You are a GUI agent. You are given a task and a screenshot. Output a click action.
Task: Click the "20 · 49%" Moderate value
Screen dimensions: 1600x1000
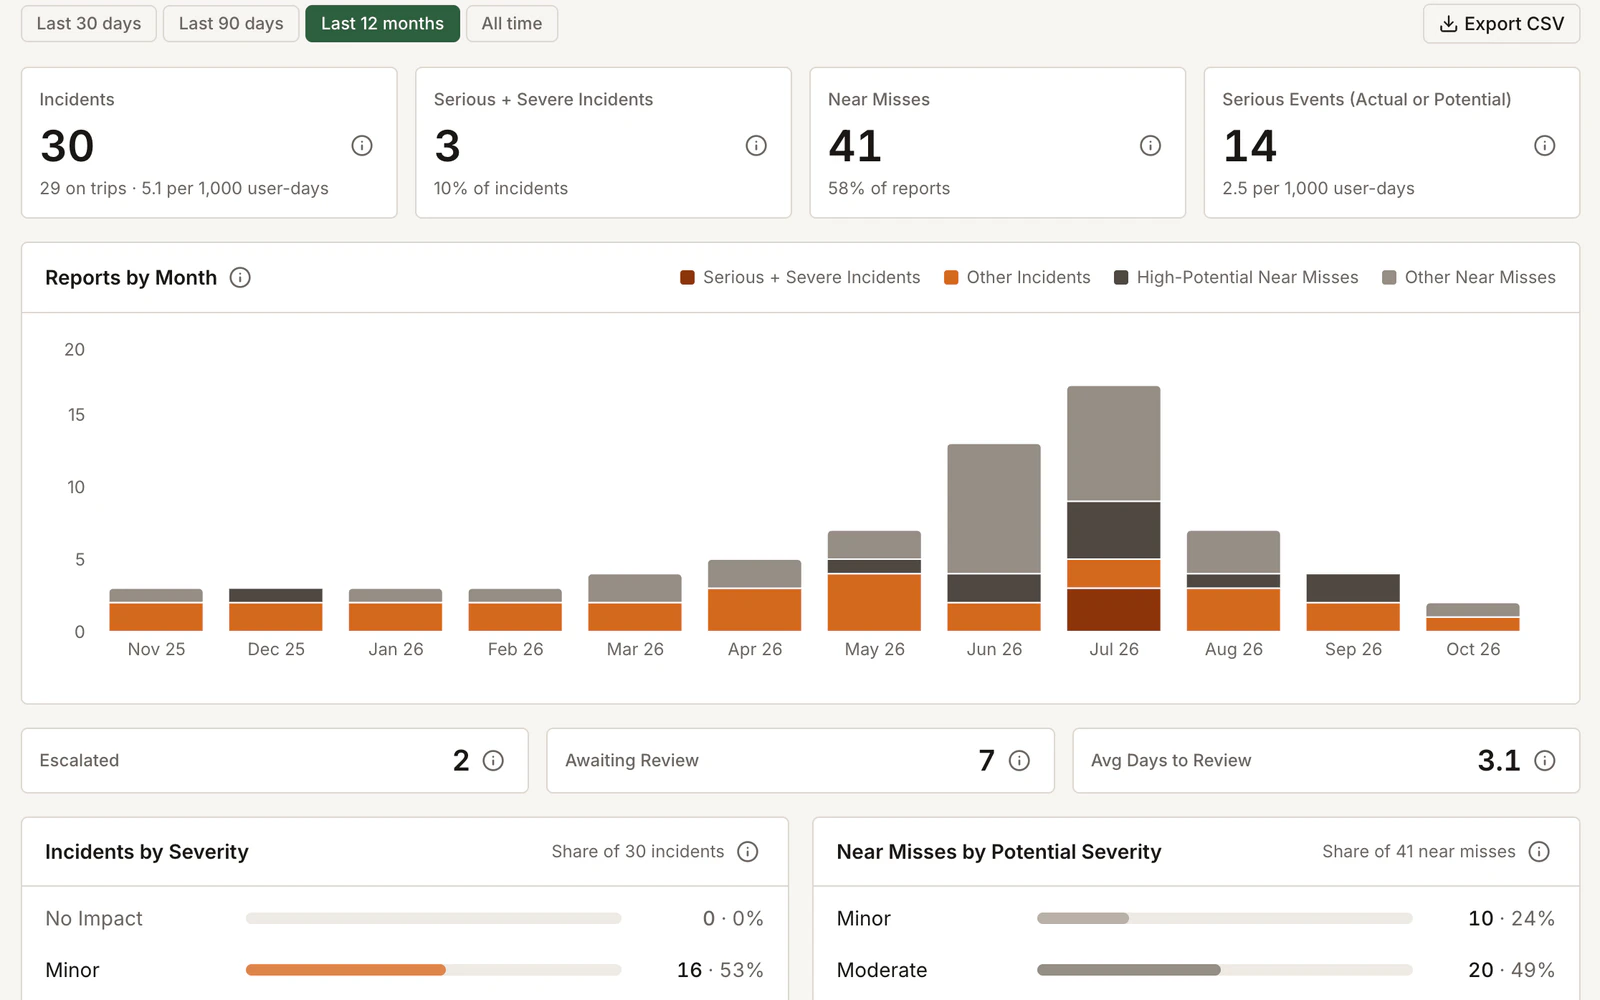(1511, 970)
